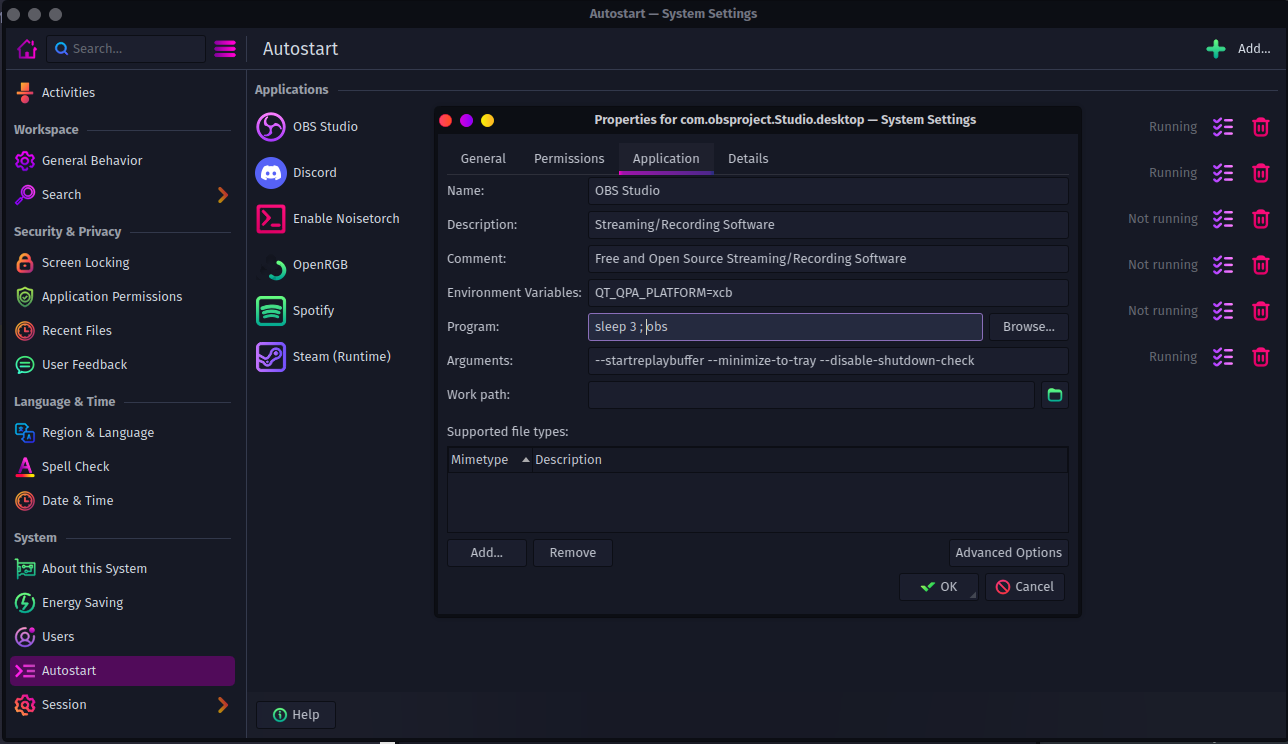Focus the sidebar Search field

click(126, 49)
